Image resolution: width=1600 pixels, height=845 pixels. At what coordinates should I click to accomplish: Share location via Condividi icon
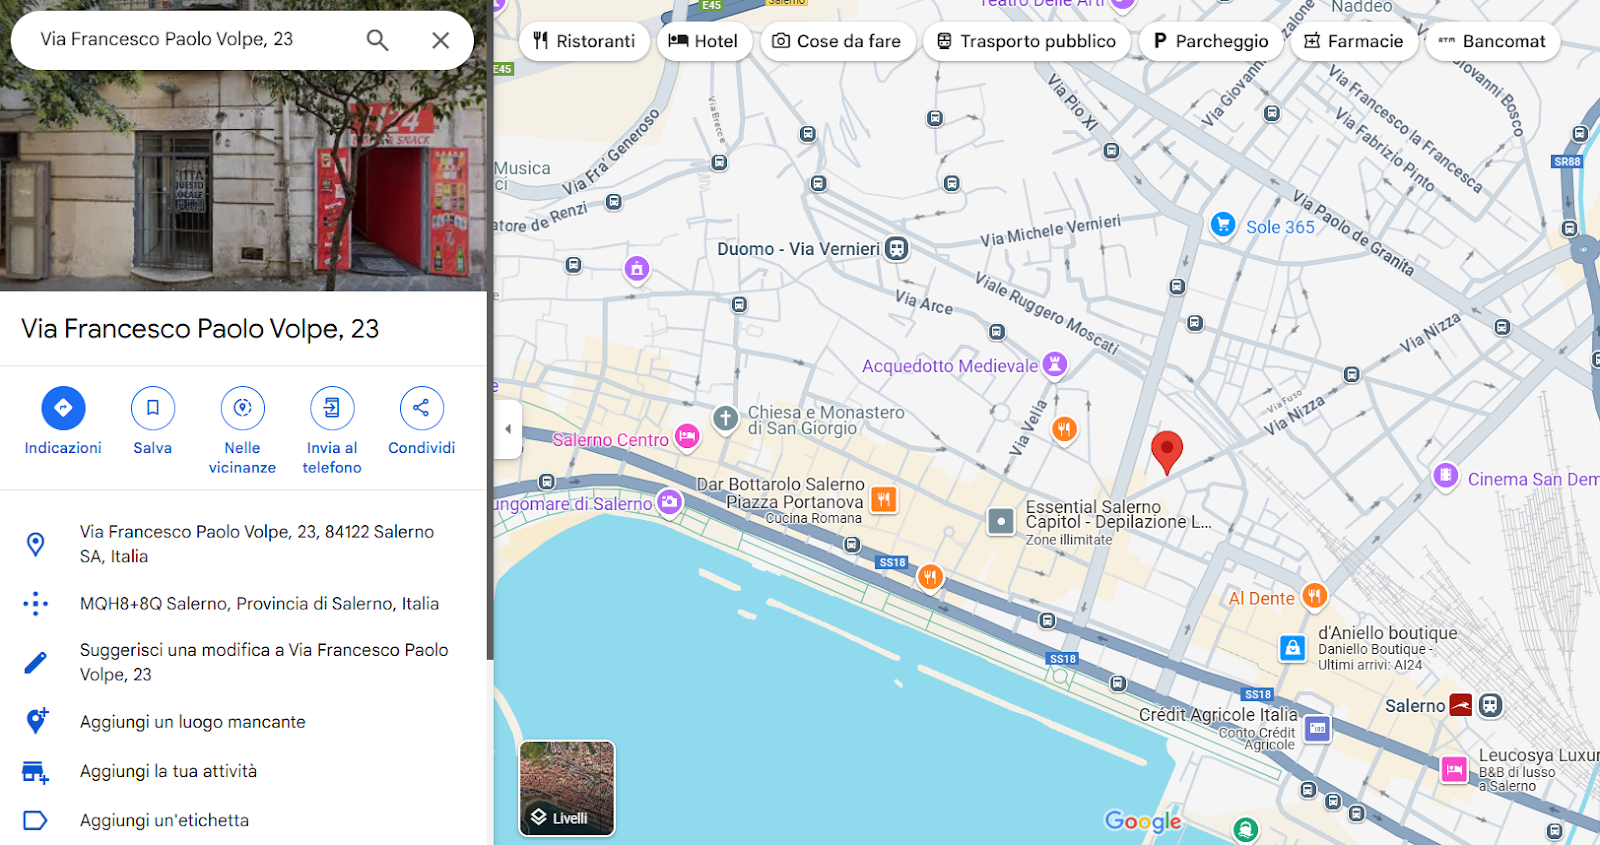pyautogui.click(x=421, y=421)
